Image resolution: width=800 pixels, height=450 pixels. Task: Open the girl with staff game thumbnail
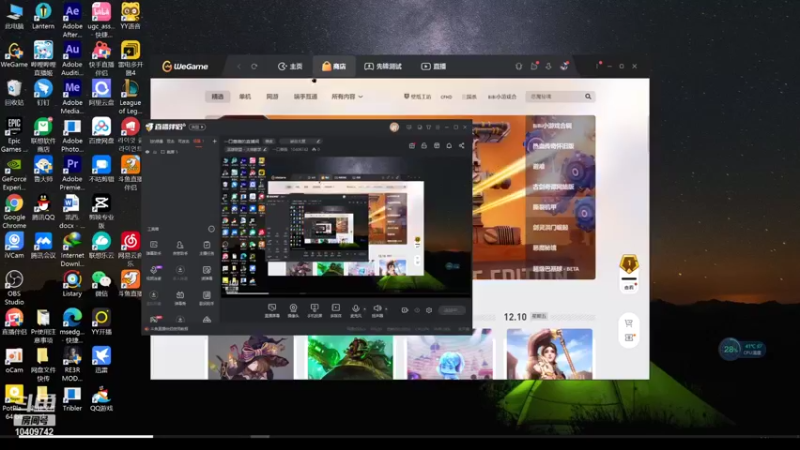[549, 354]
